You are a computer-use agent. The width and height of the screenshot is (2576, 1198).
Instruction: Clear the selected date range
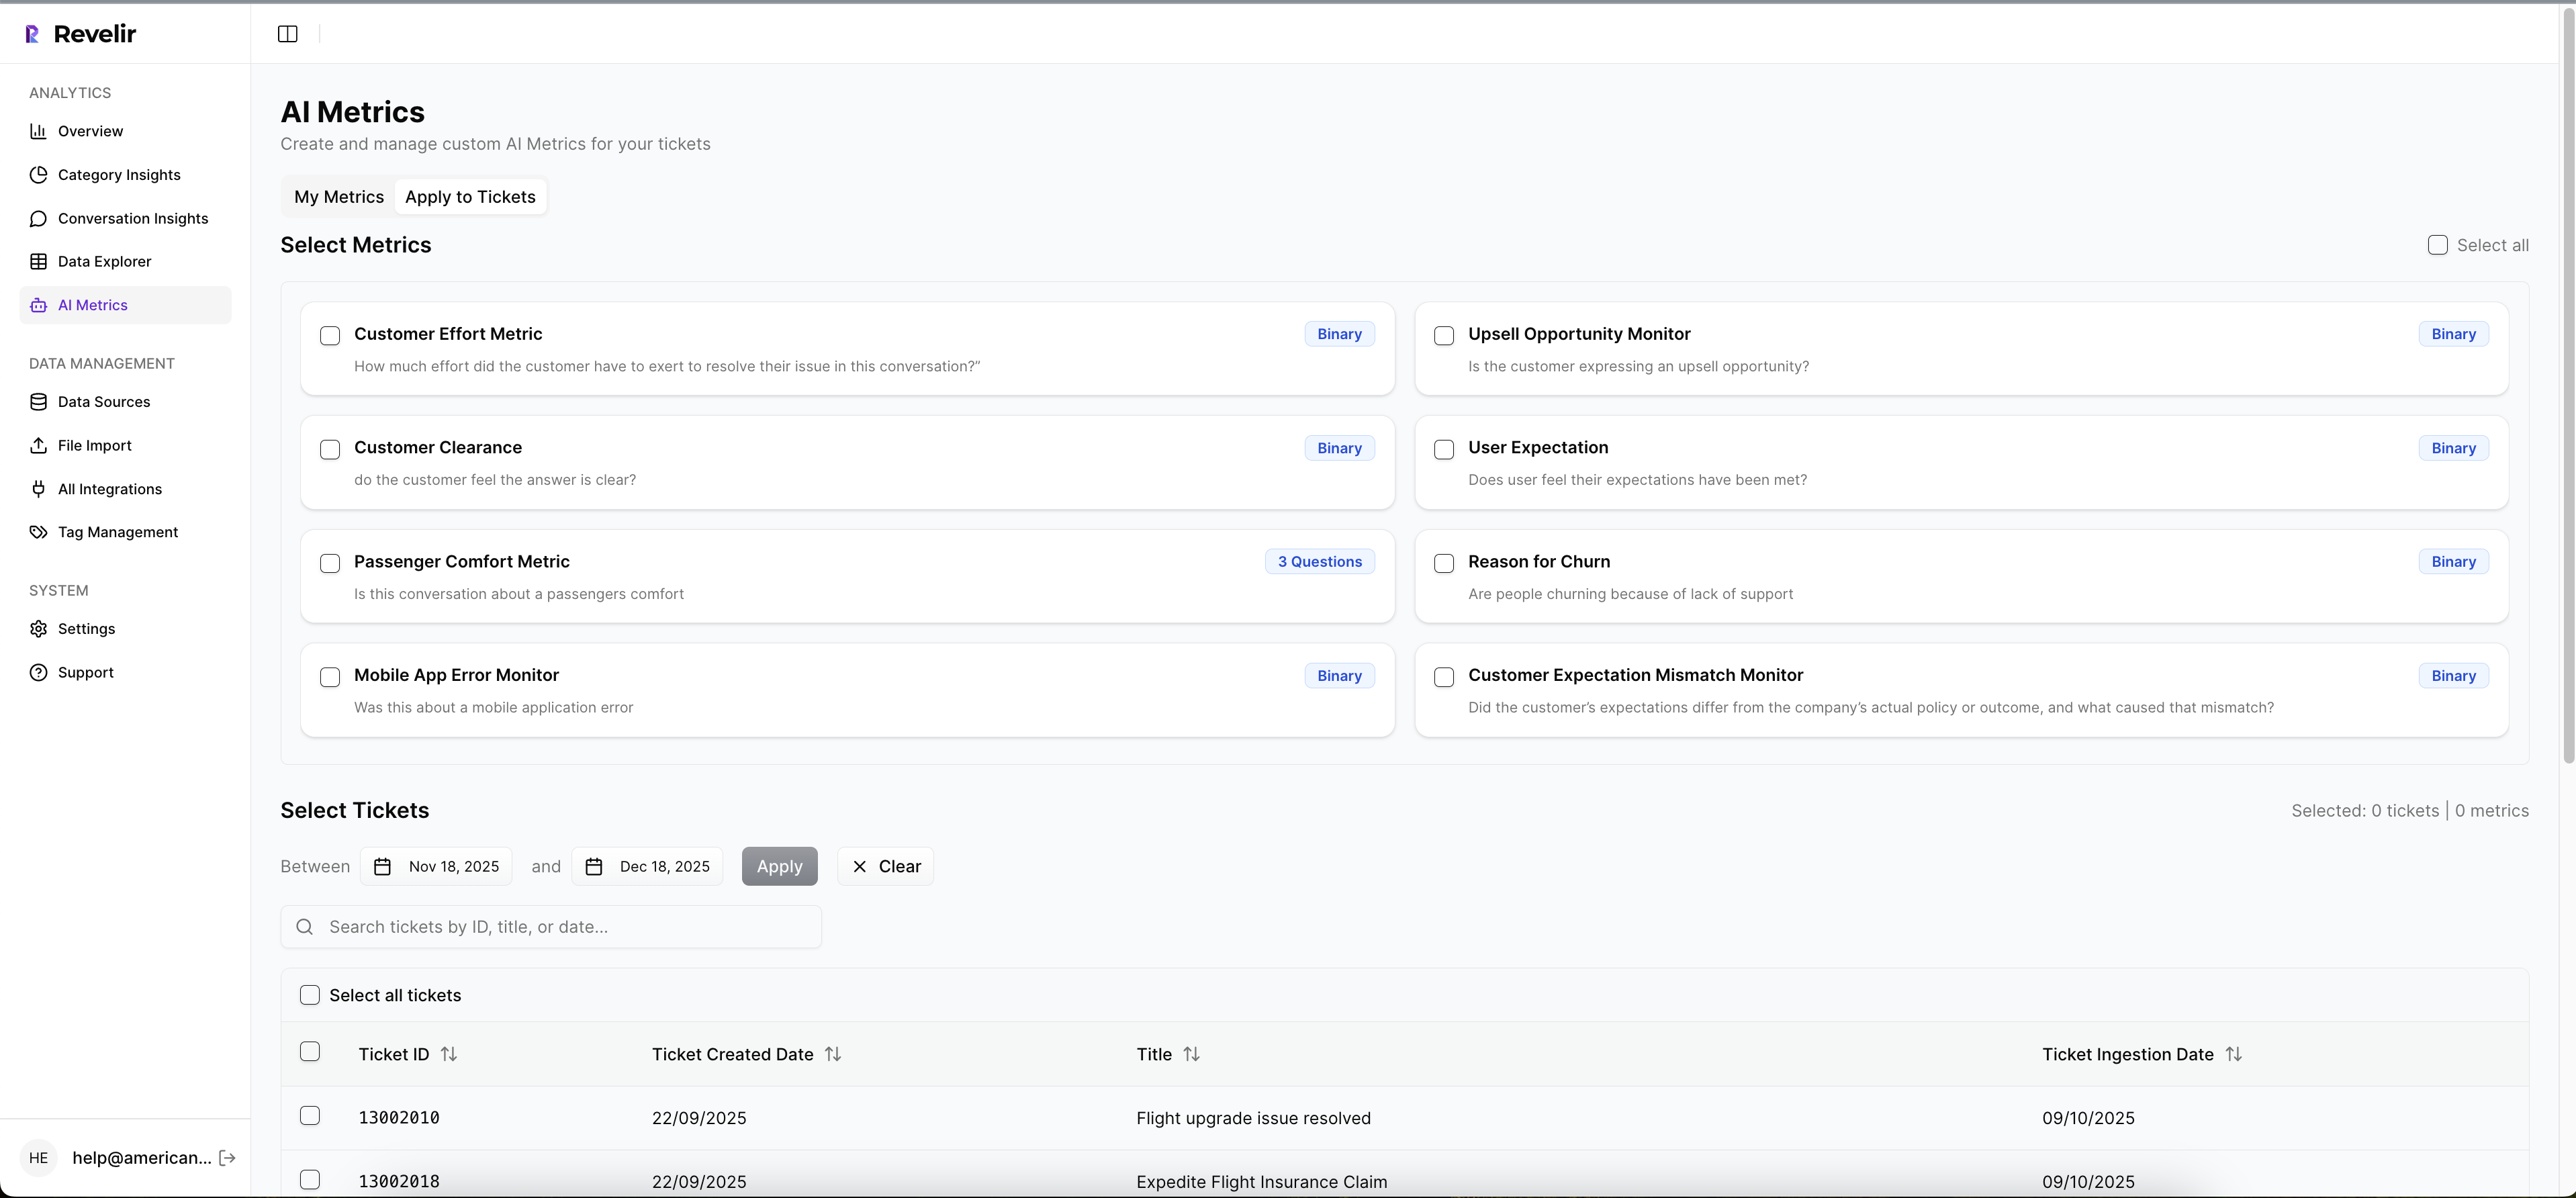pyautogui.click(x=885, y=866)
